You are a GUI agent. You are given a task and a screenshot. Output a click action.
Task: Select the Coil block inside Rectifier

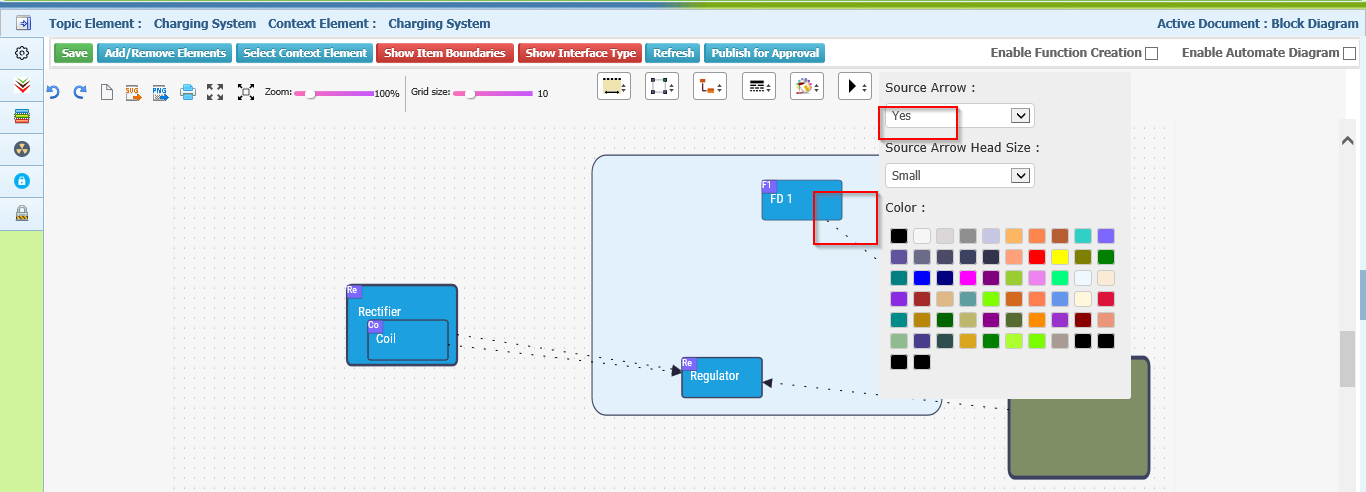point(407,339)
